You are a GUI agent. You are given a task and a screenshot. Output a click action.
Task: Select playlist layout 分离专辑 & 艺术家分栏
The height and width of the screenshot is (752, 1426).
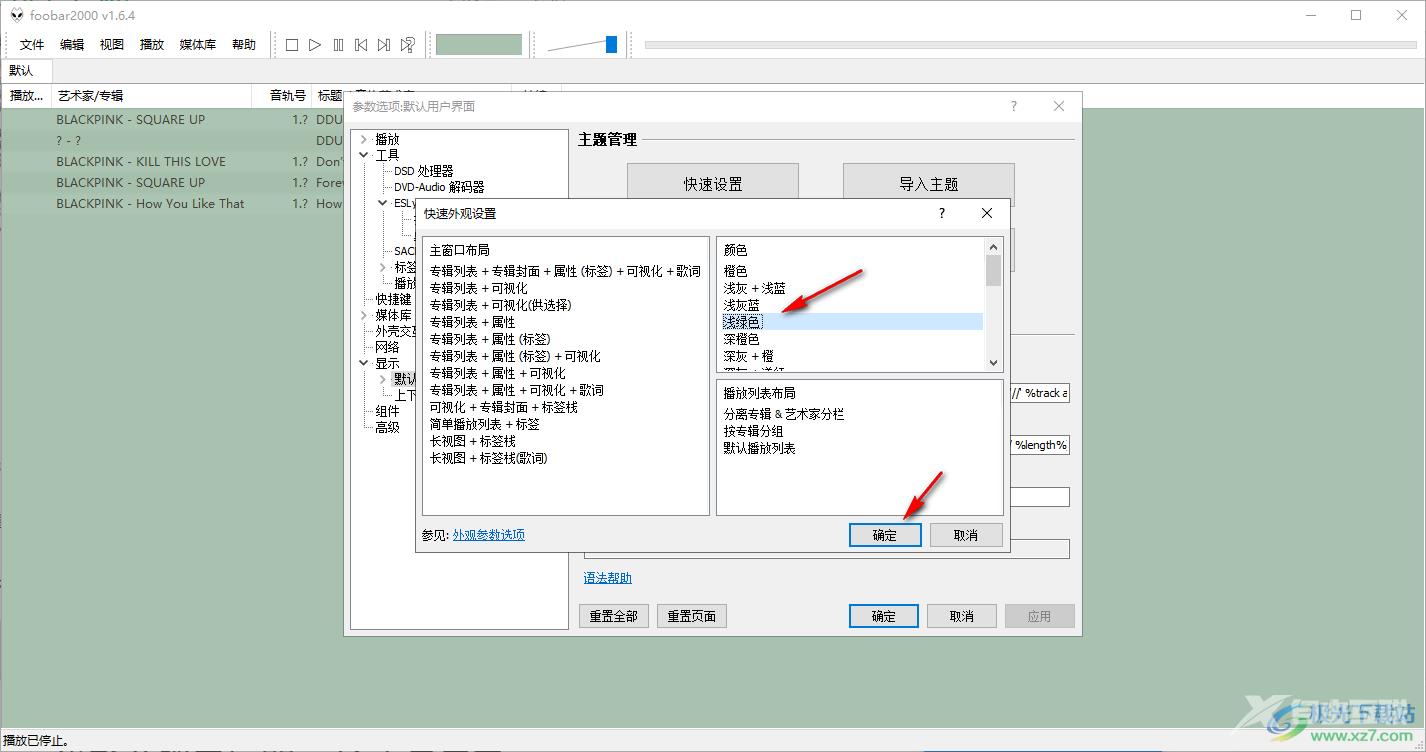tap(784, 414)
